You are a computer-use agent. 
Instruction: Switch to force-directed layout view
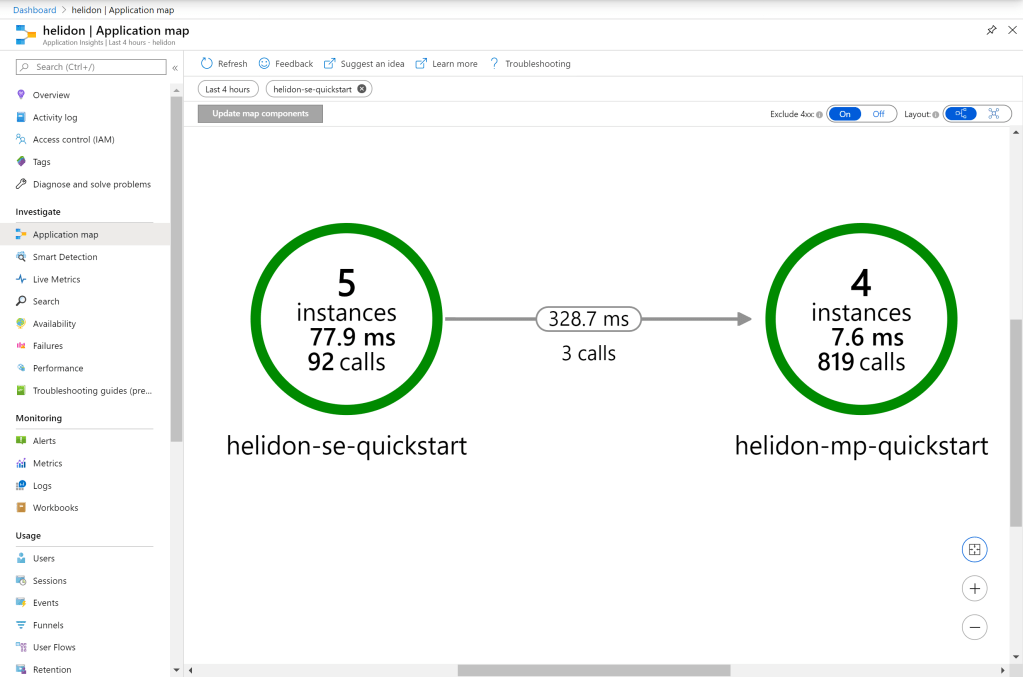coord(994,114)
